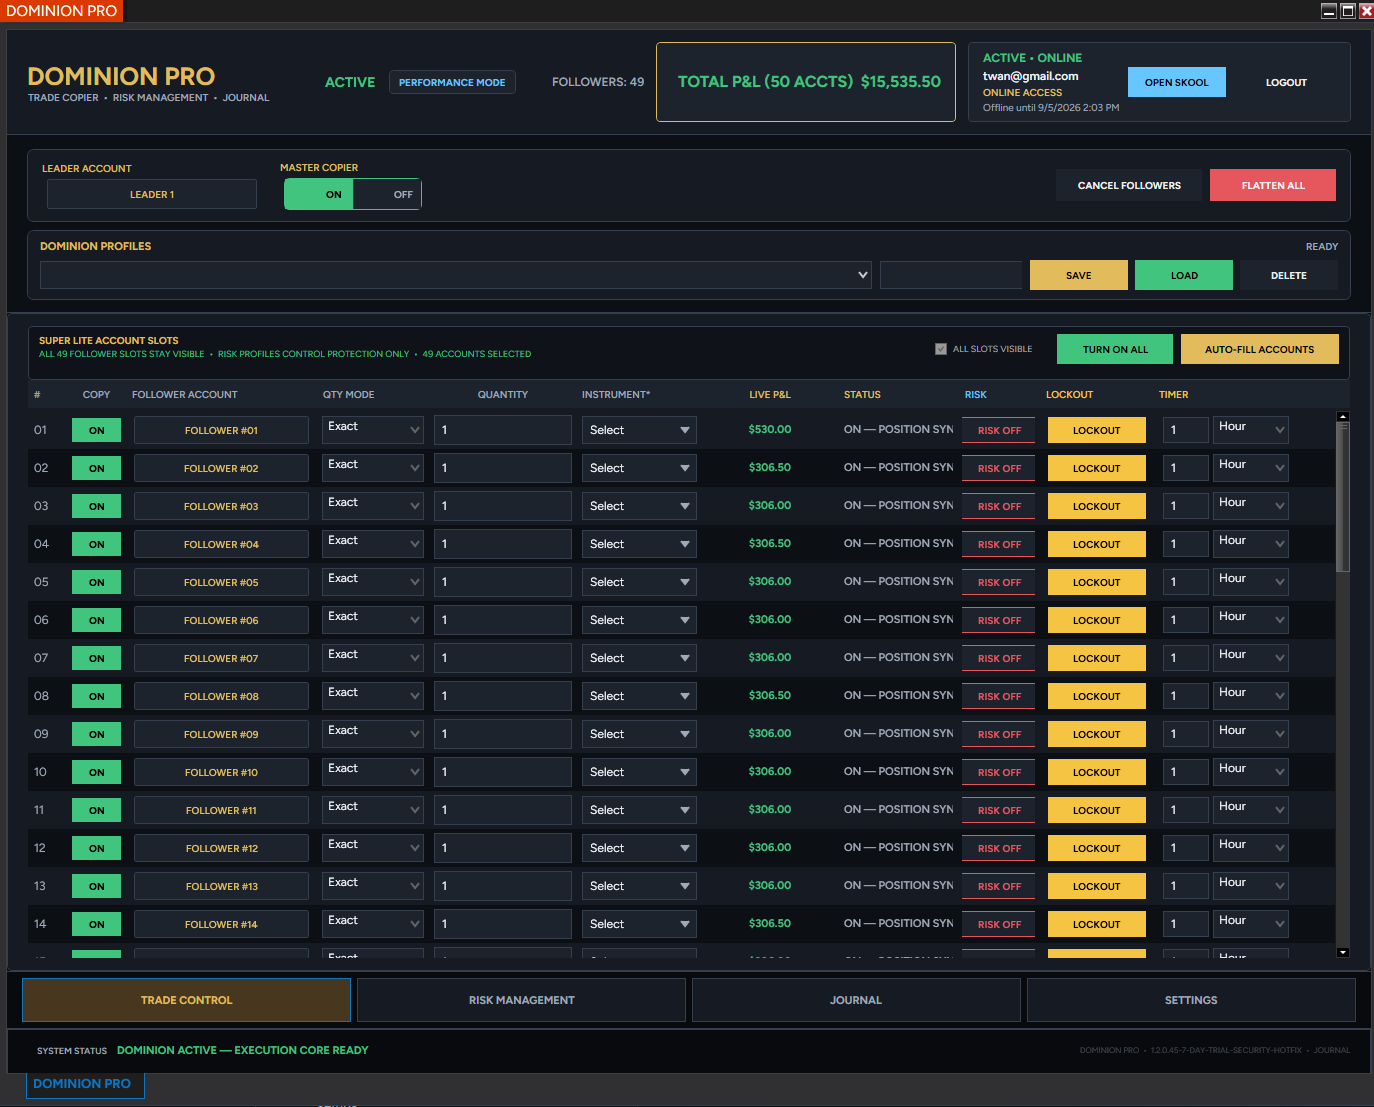Open Qty Mode dropdown for row 01
The image size is (1374, 1107).
pos(373,430)
